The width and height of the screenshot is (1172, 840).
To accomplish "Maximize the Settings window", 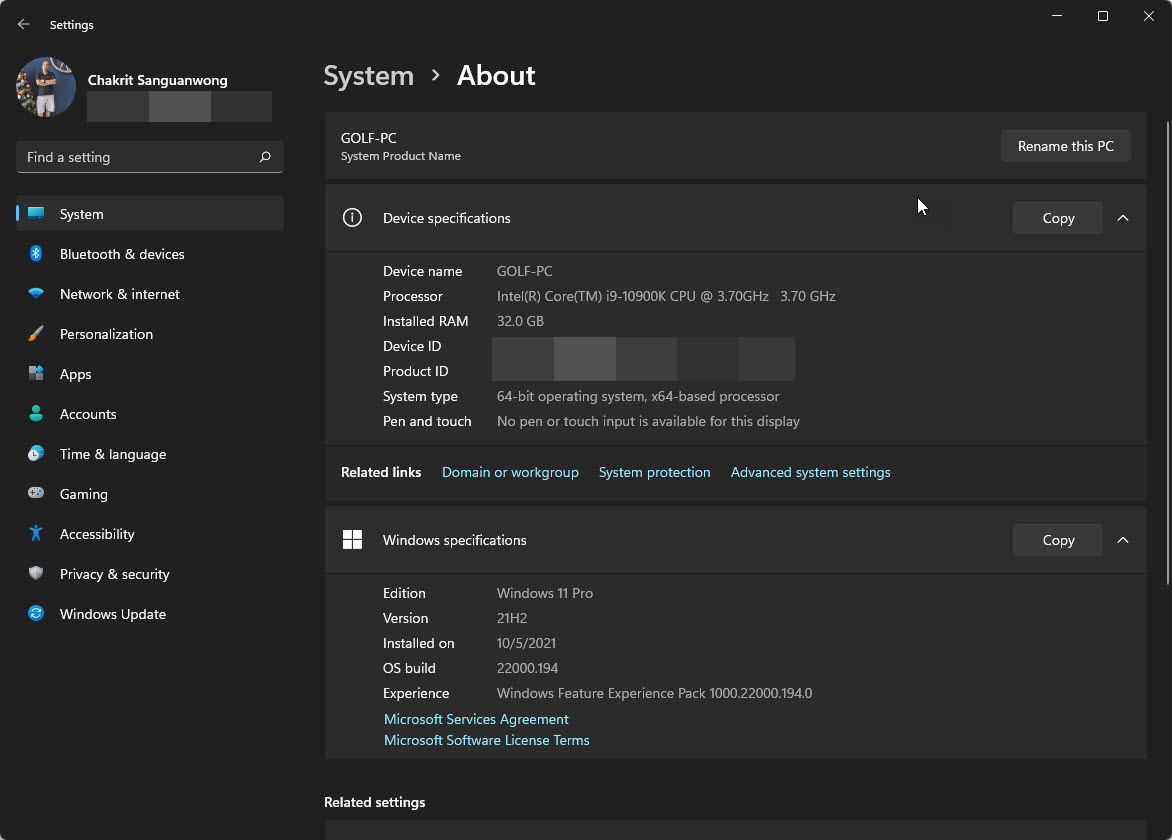I will click(1102, 16).
